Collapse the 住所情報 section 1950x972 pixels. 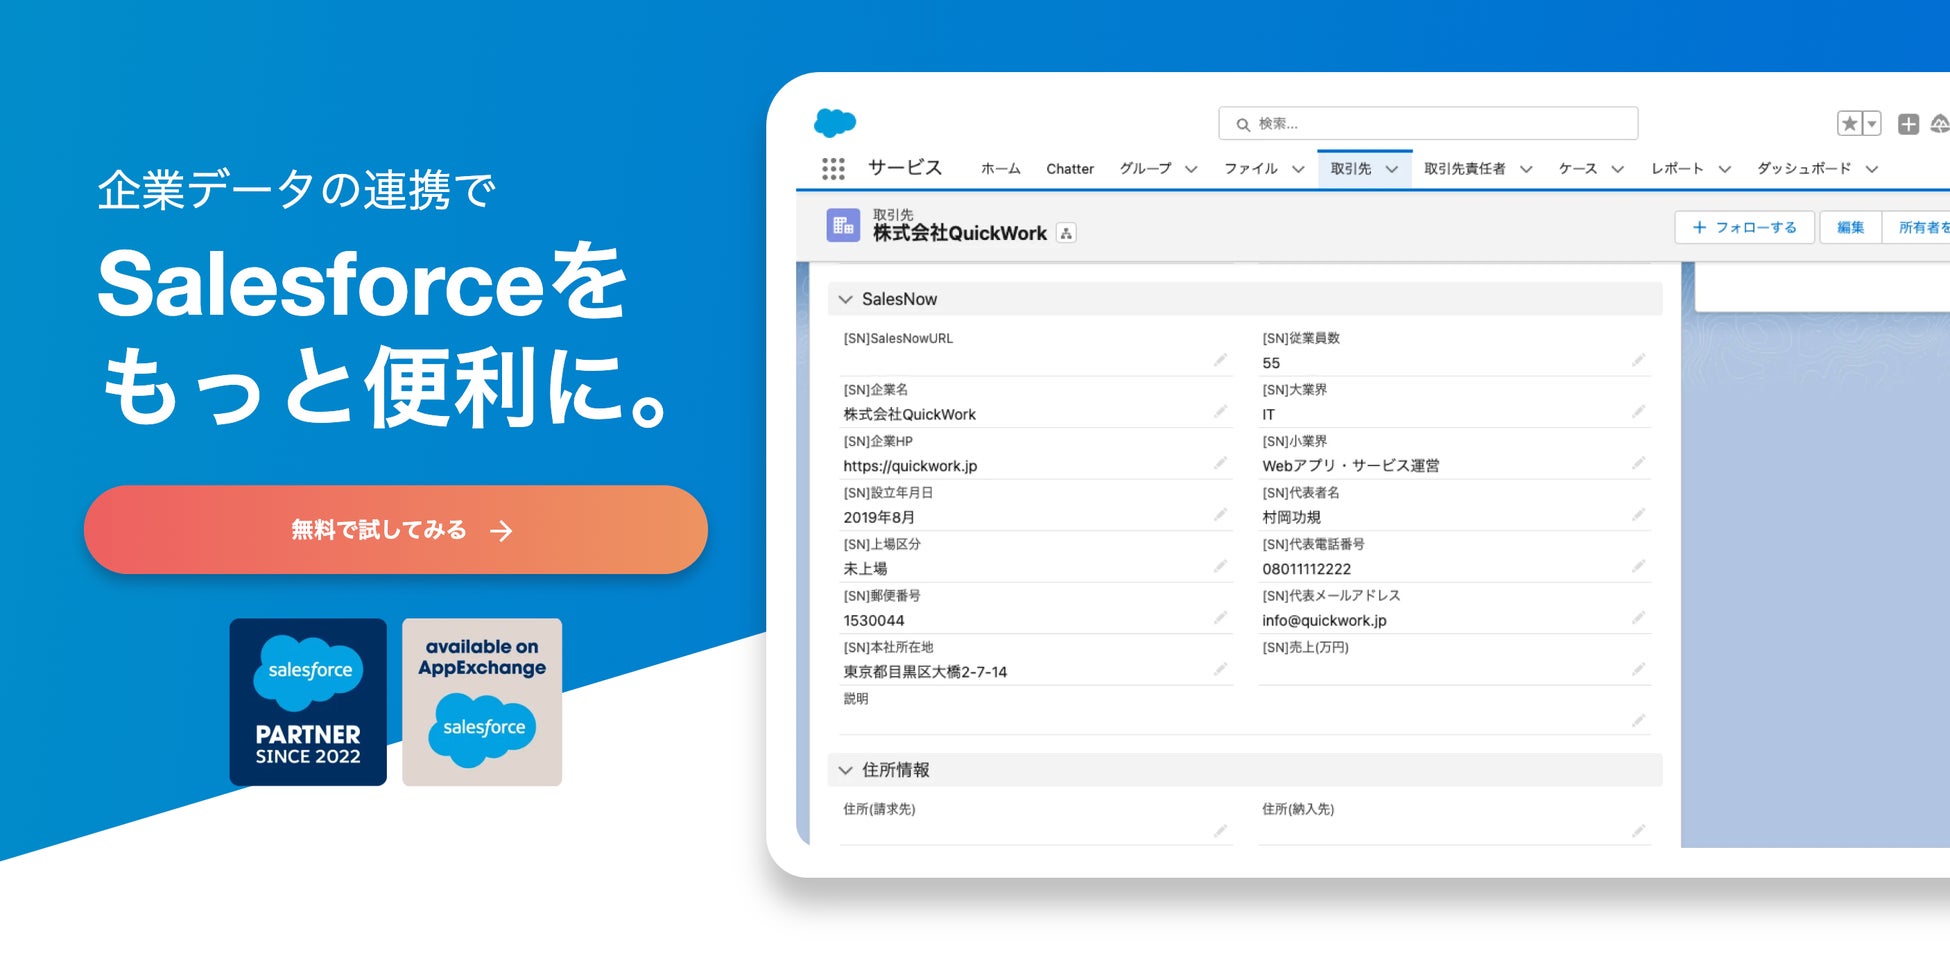(845, 770)
